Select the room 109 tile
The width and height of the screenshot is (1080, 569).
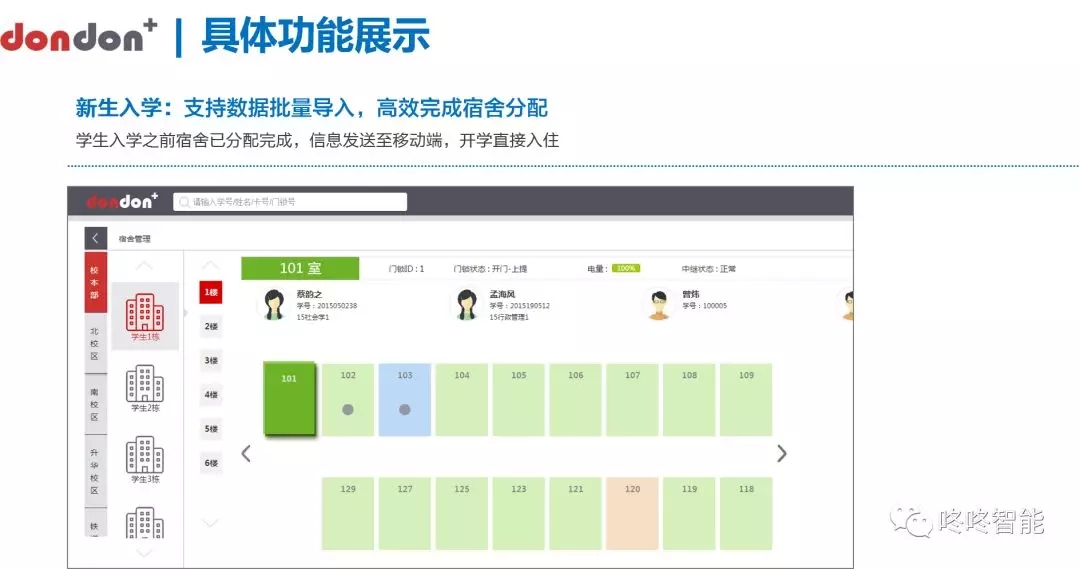(x=747, y=400)
